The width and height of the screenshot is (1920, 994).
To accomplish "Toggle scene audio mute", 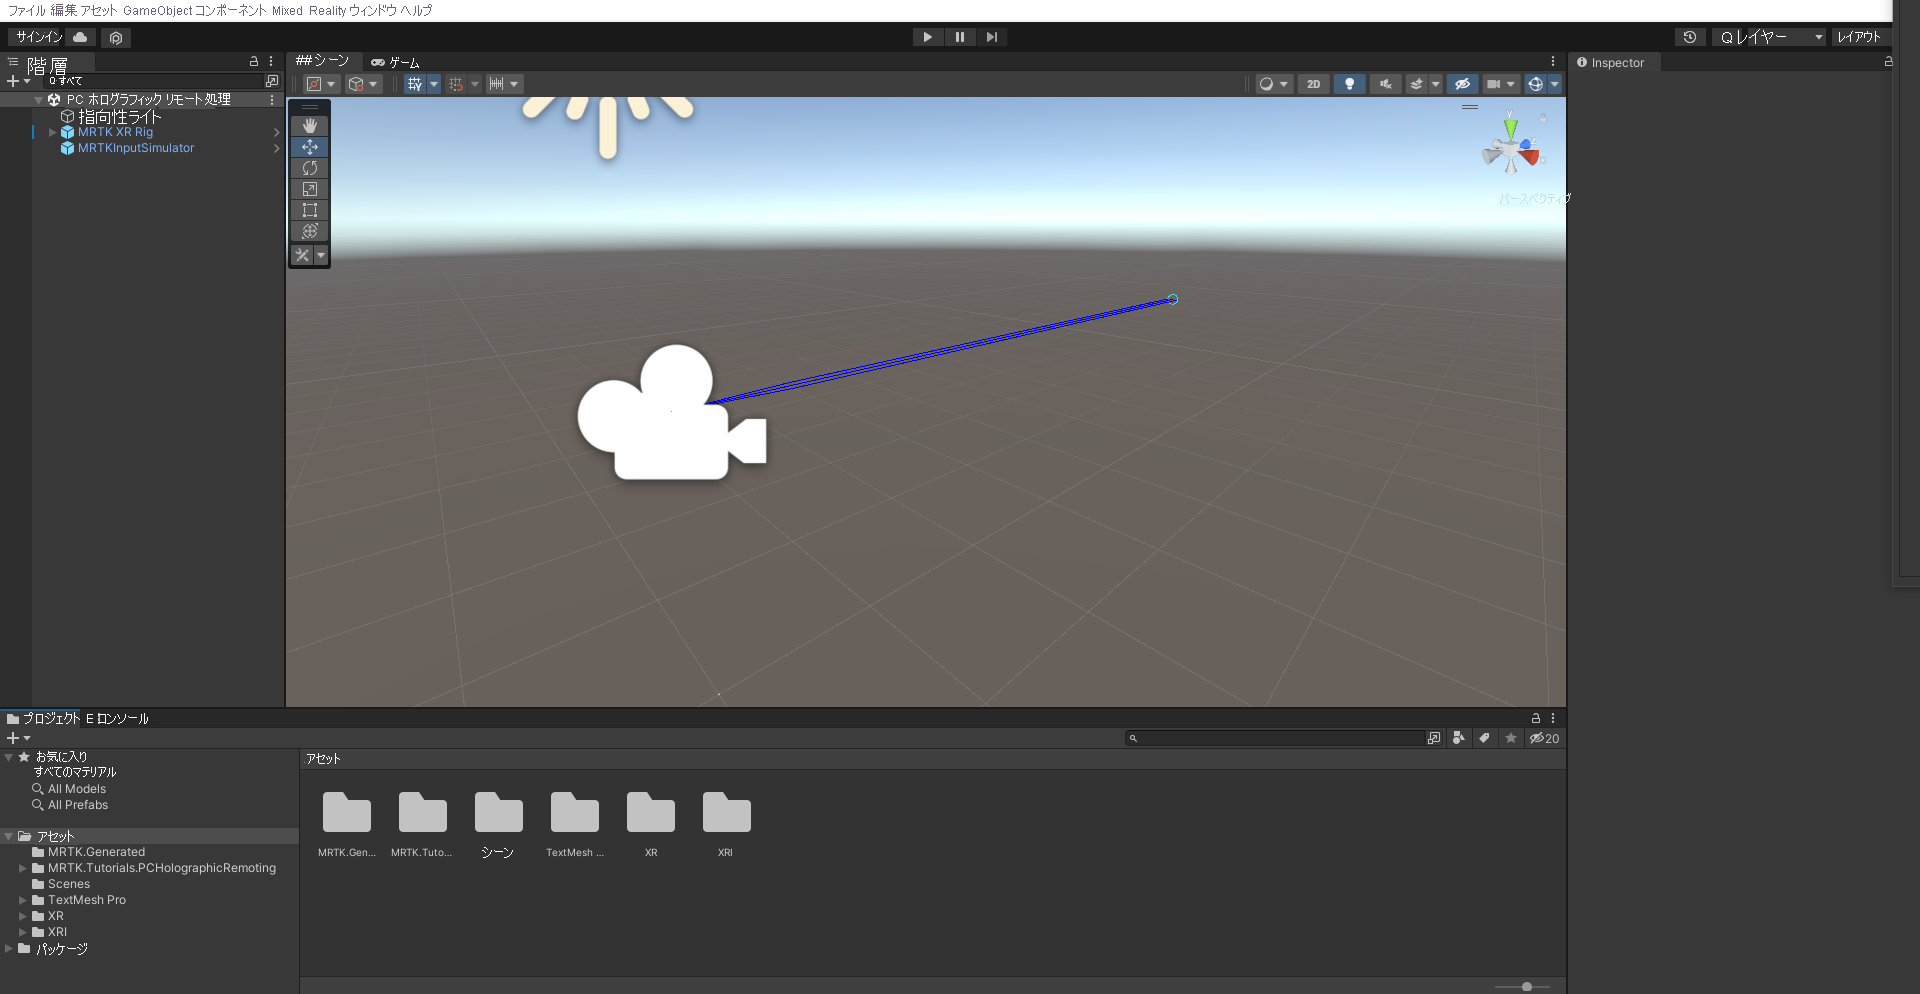I will (x=1385, y=84).
